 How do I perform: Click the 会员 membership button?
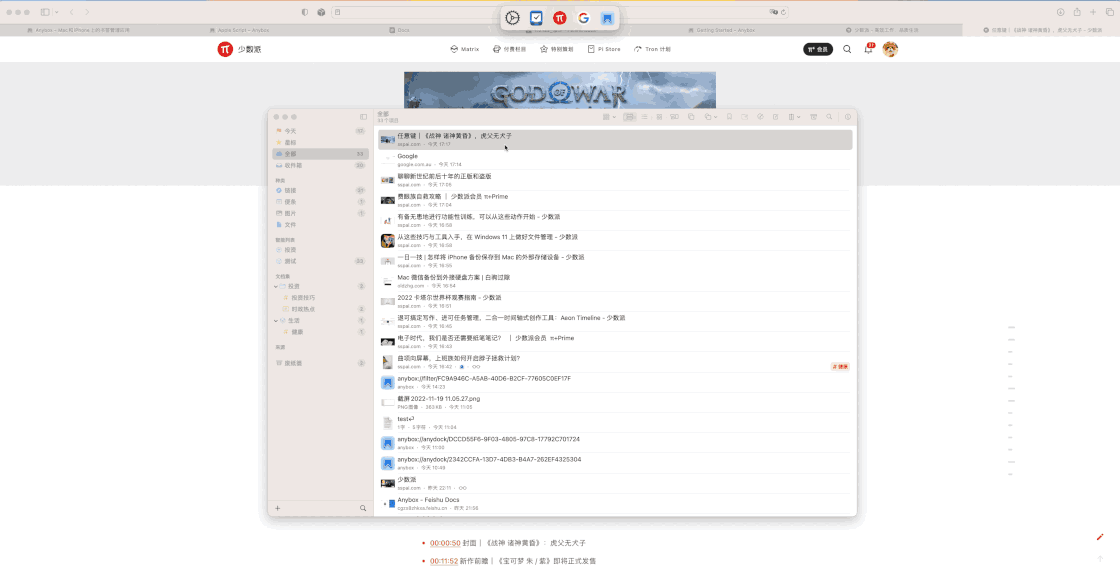coord(818,49)
